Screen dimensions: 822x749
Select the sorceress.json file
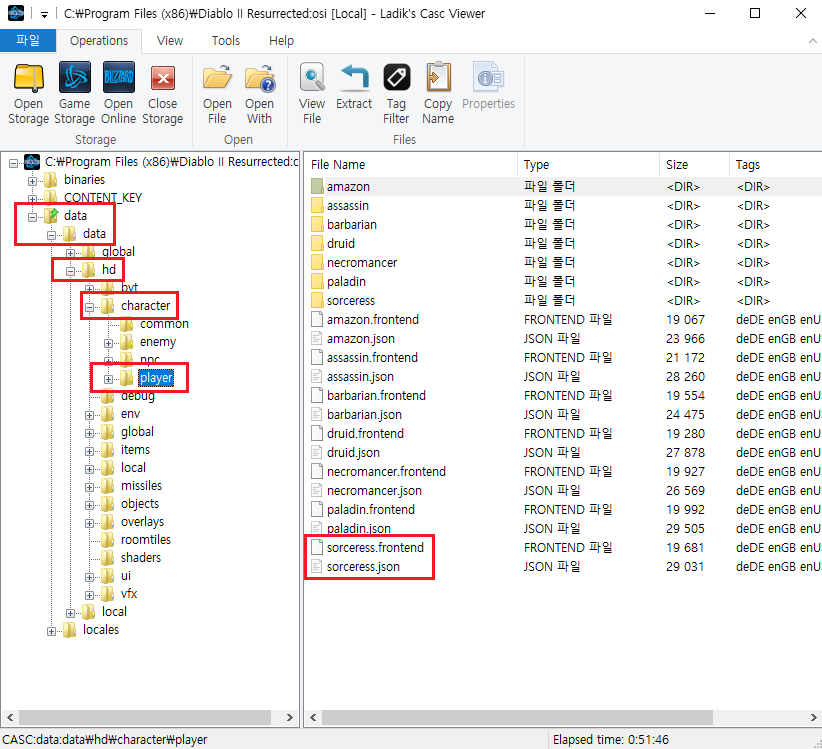click(363, 567)
